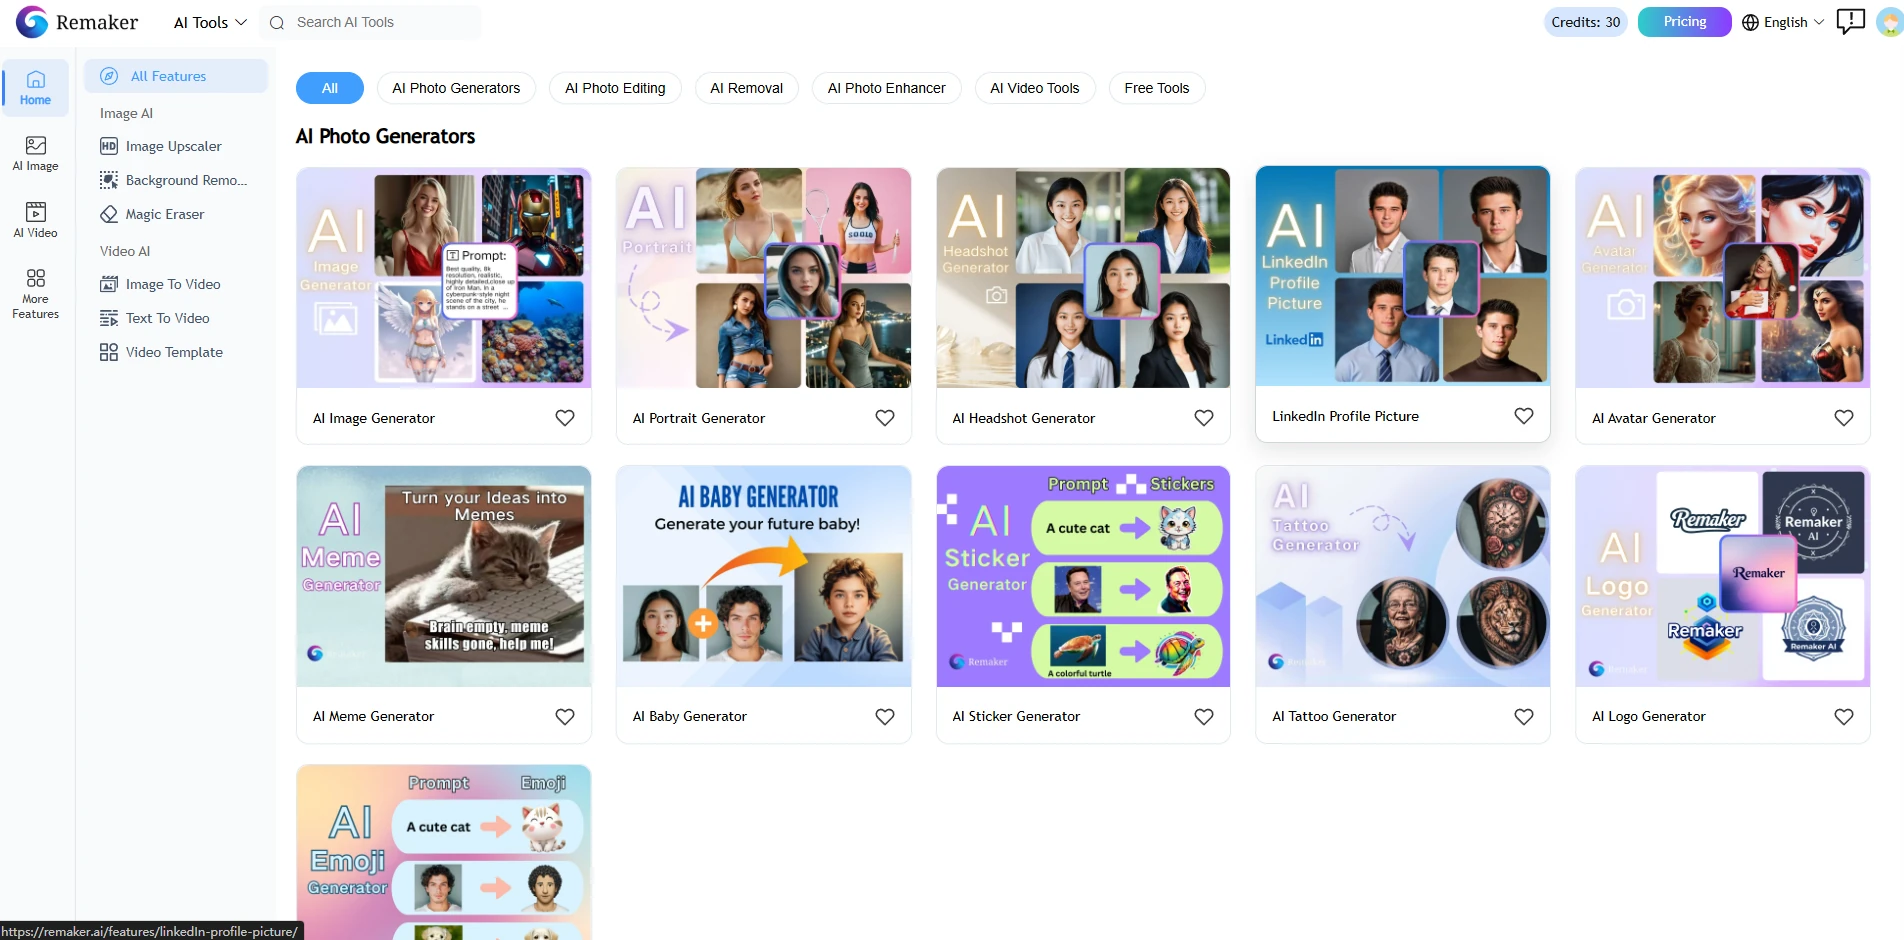Open AI Baby Generator title link
1904x940 pixels.
[x=690, y=717]
